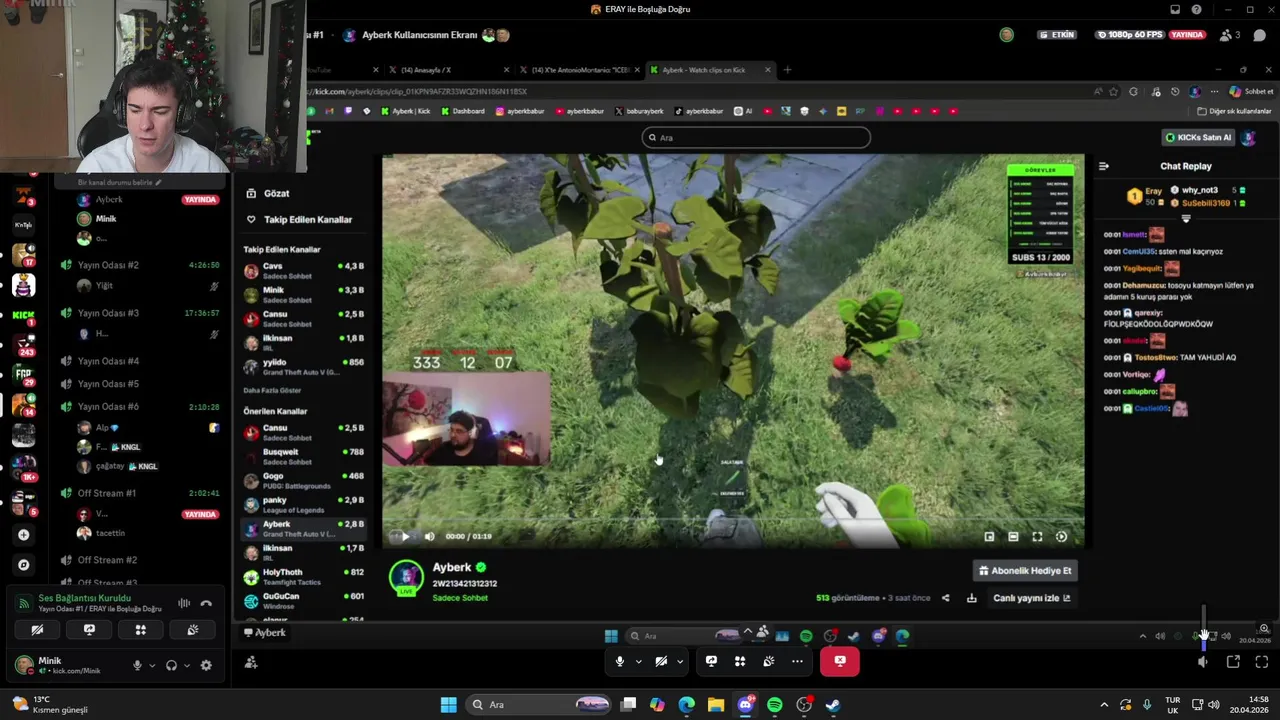Open the clip player settings icon
Viewport: 1280px width, 720px height.
(x=1061, y=537)
